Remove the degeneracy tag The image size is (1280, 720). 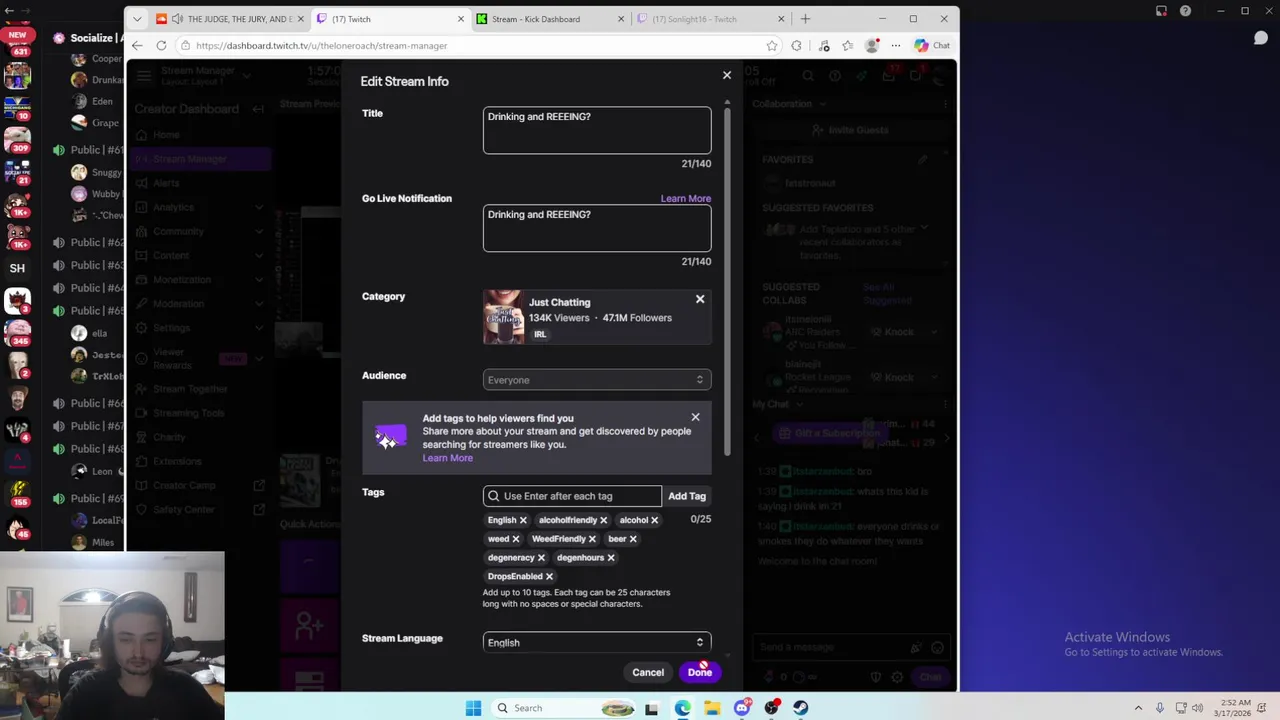pyautogui.click(x=541, y=558)
